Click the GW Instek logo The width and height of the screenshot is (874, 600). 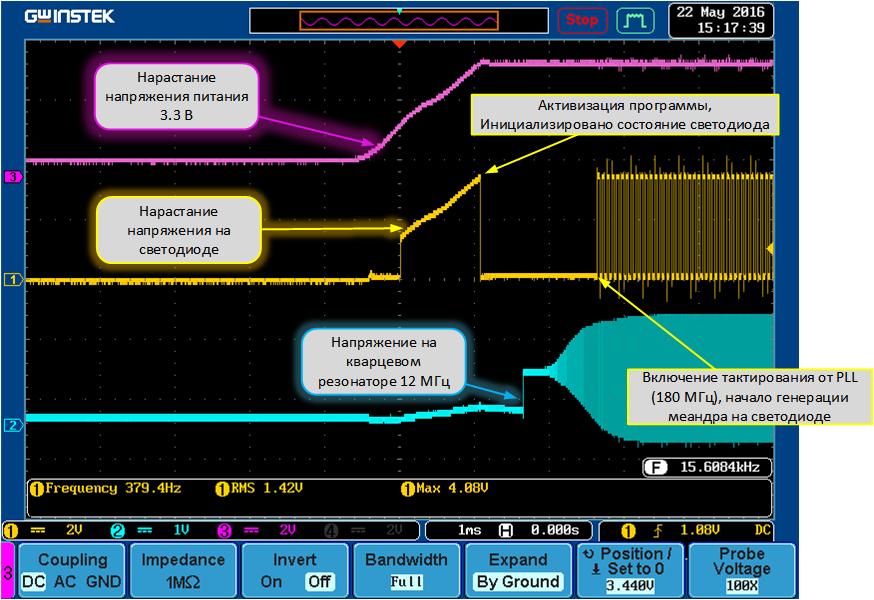69,17
